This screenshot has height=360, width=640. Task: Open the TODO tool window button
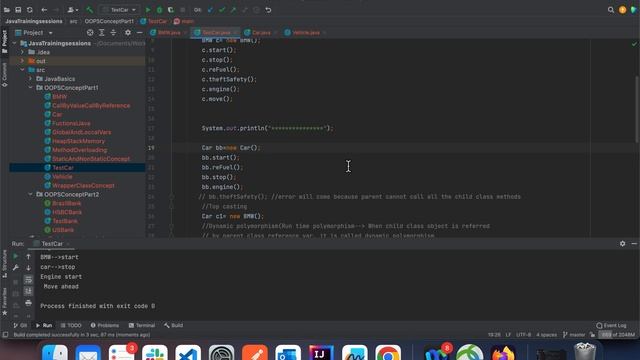pyautogui.click(x=71, y=325)
